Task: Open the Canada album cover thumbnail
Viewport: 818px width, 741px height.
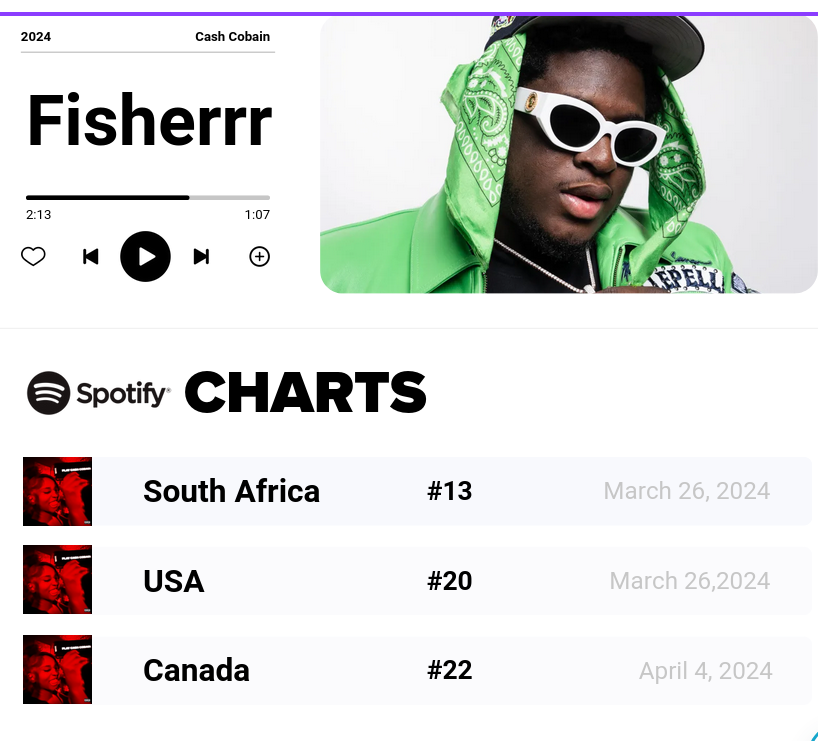Action: 57,670
